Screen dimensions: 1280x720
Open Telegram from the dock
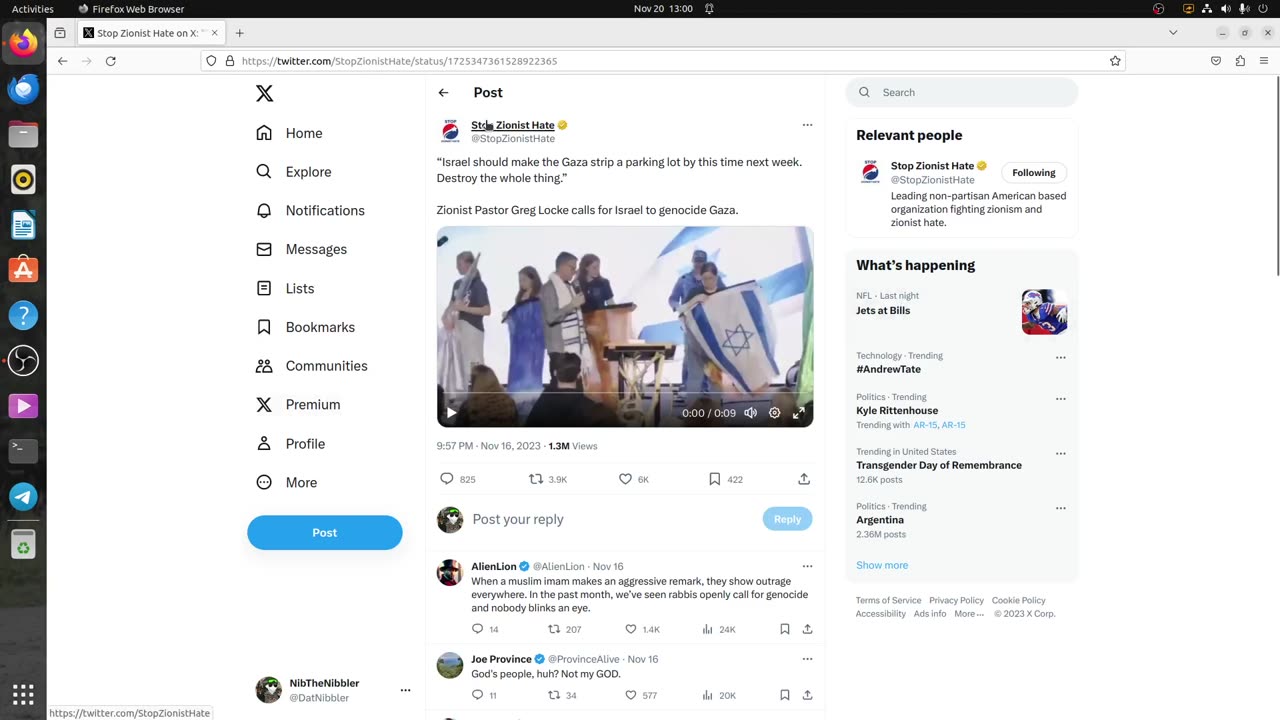click(23, 497)
